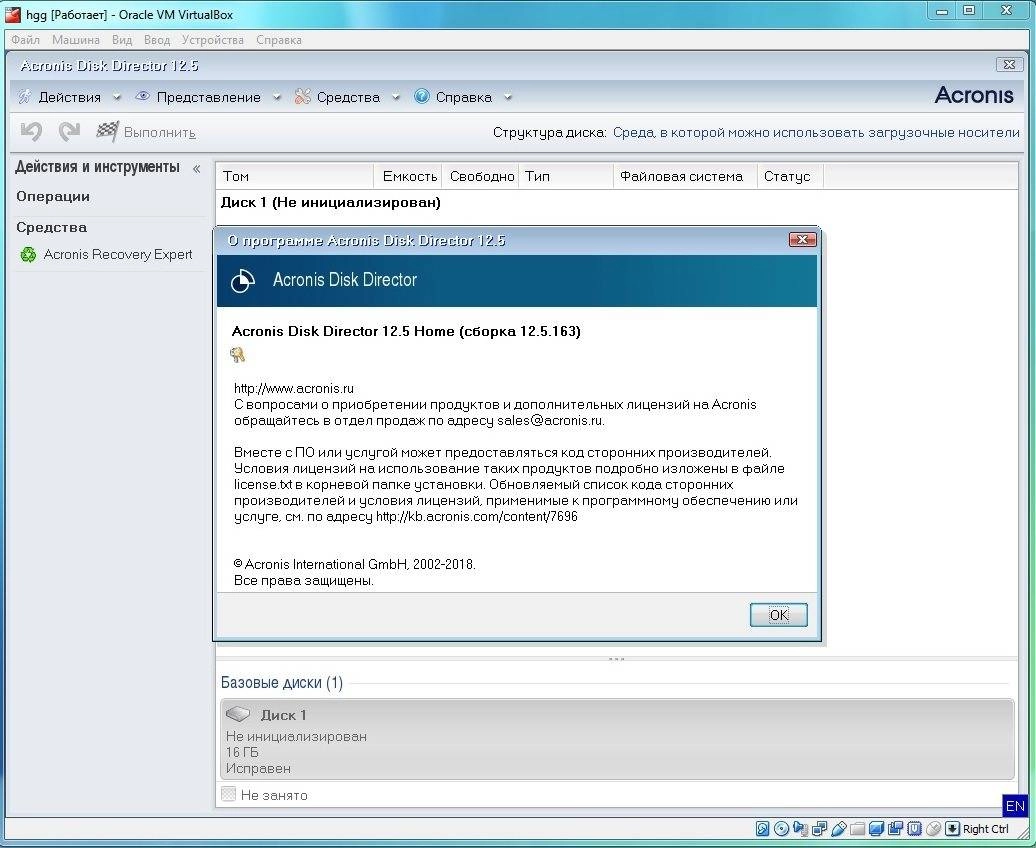Close the Acronis Disk Director 12.5 window
Screen dimensions: 1036x848
click(x=1009, y=64)
